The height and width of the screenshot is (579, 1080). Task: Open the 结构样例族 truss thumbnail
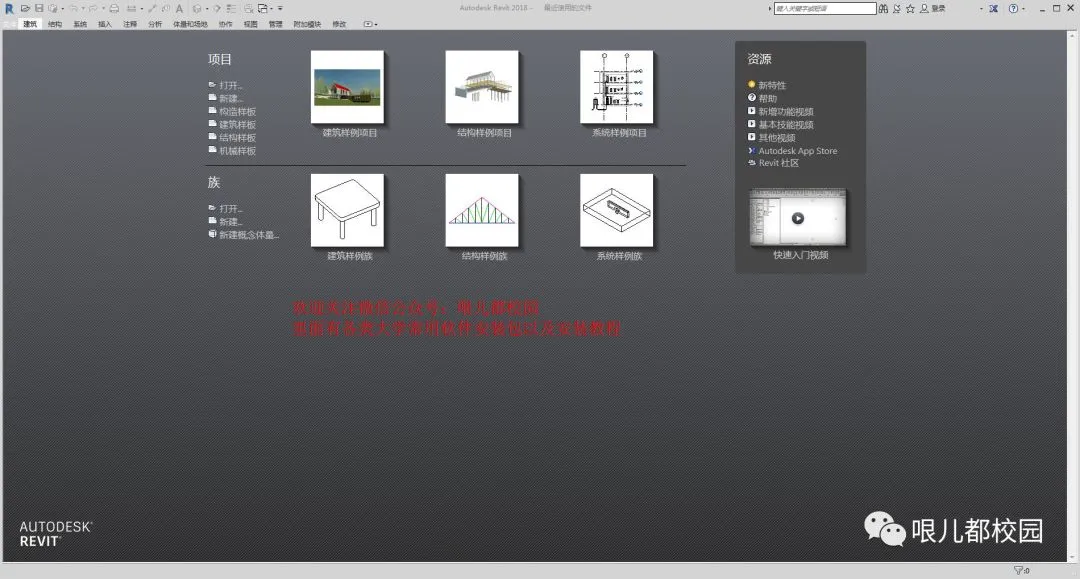click(x=482, y=210)
